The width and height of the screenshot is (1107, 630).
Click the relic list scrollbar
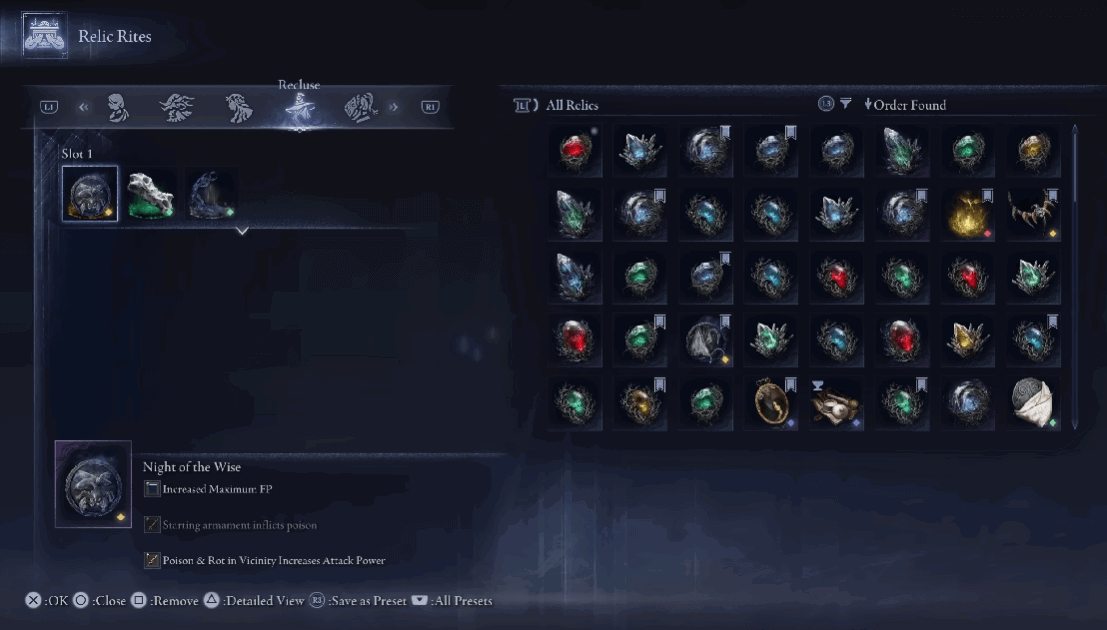[1075, 277]
